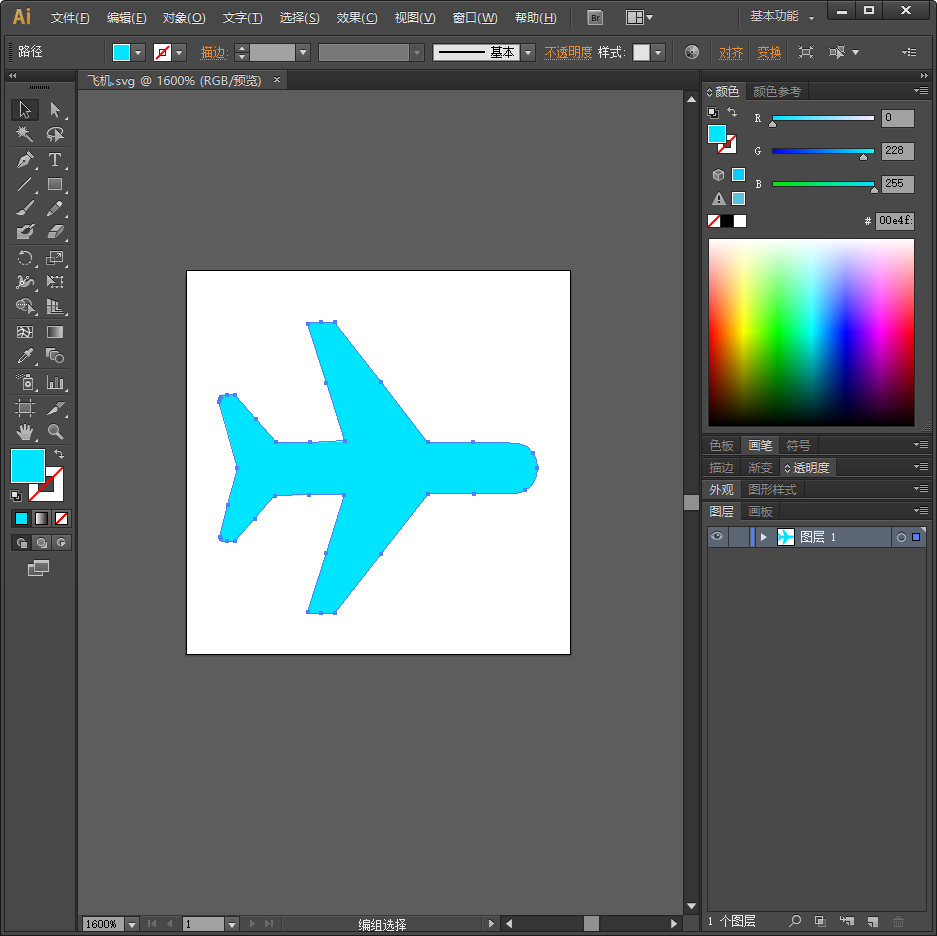This screenshot has height=936, width=937.
Task: Set toolbox paint mode to Color
Action: (x=22, y=519)
